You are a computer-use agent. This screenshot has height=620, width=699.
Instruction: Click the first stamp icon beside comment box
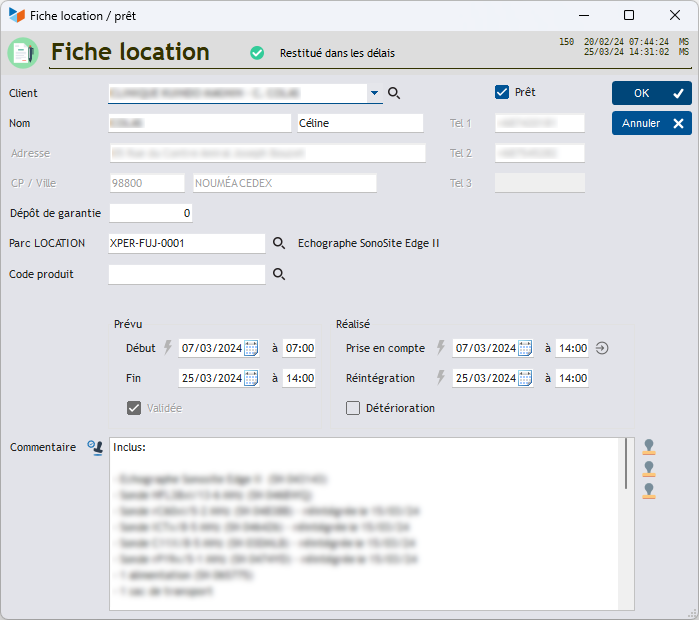point(649,447)
